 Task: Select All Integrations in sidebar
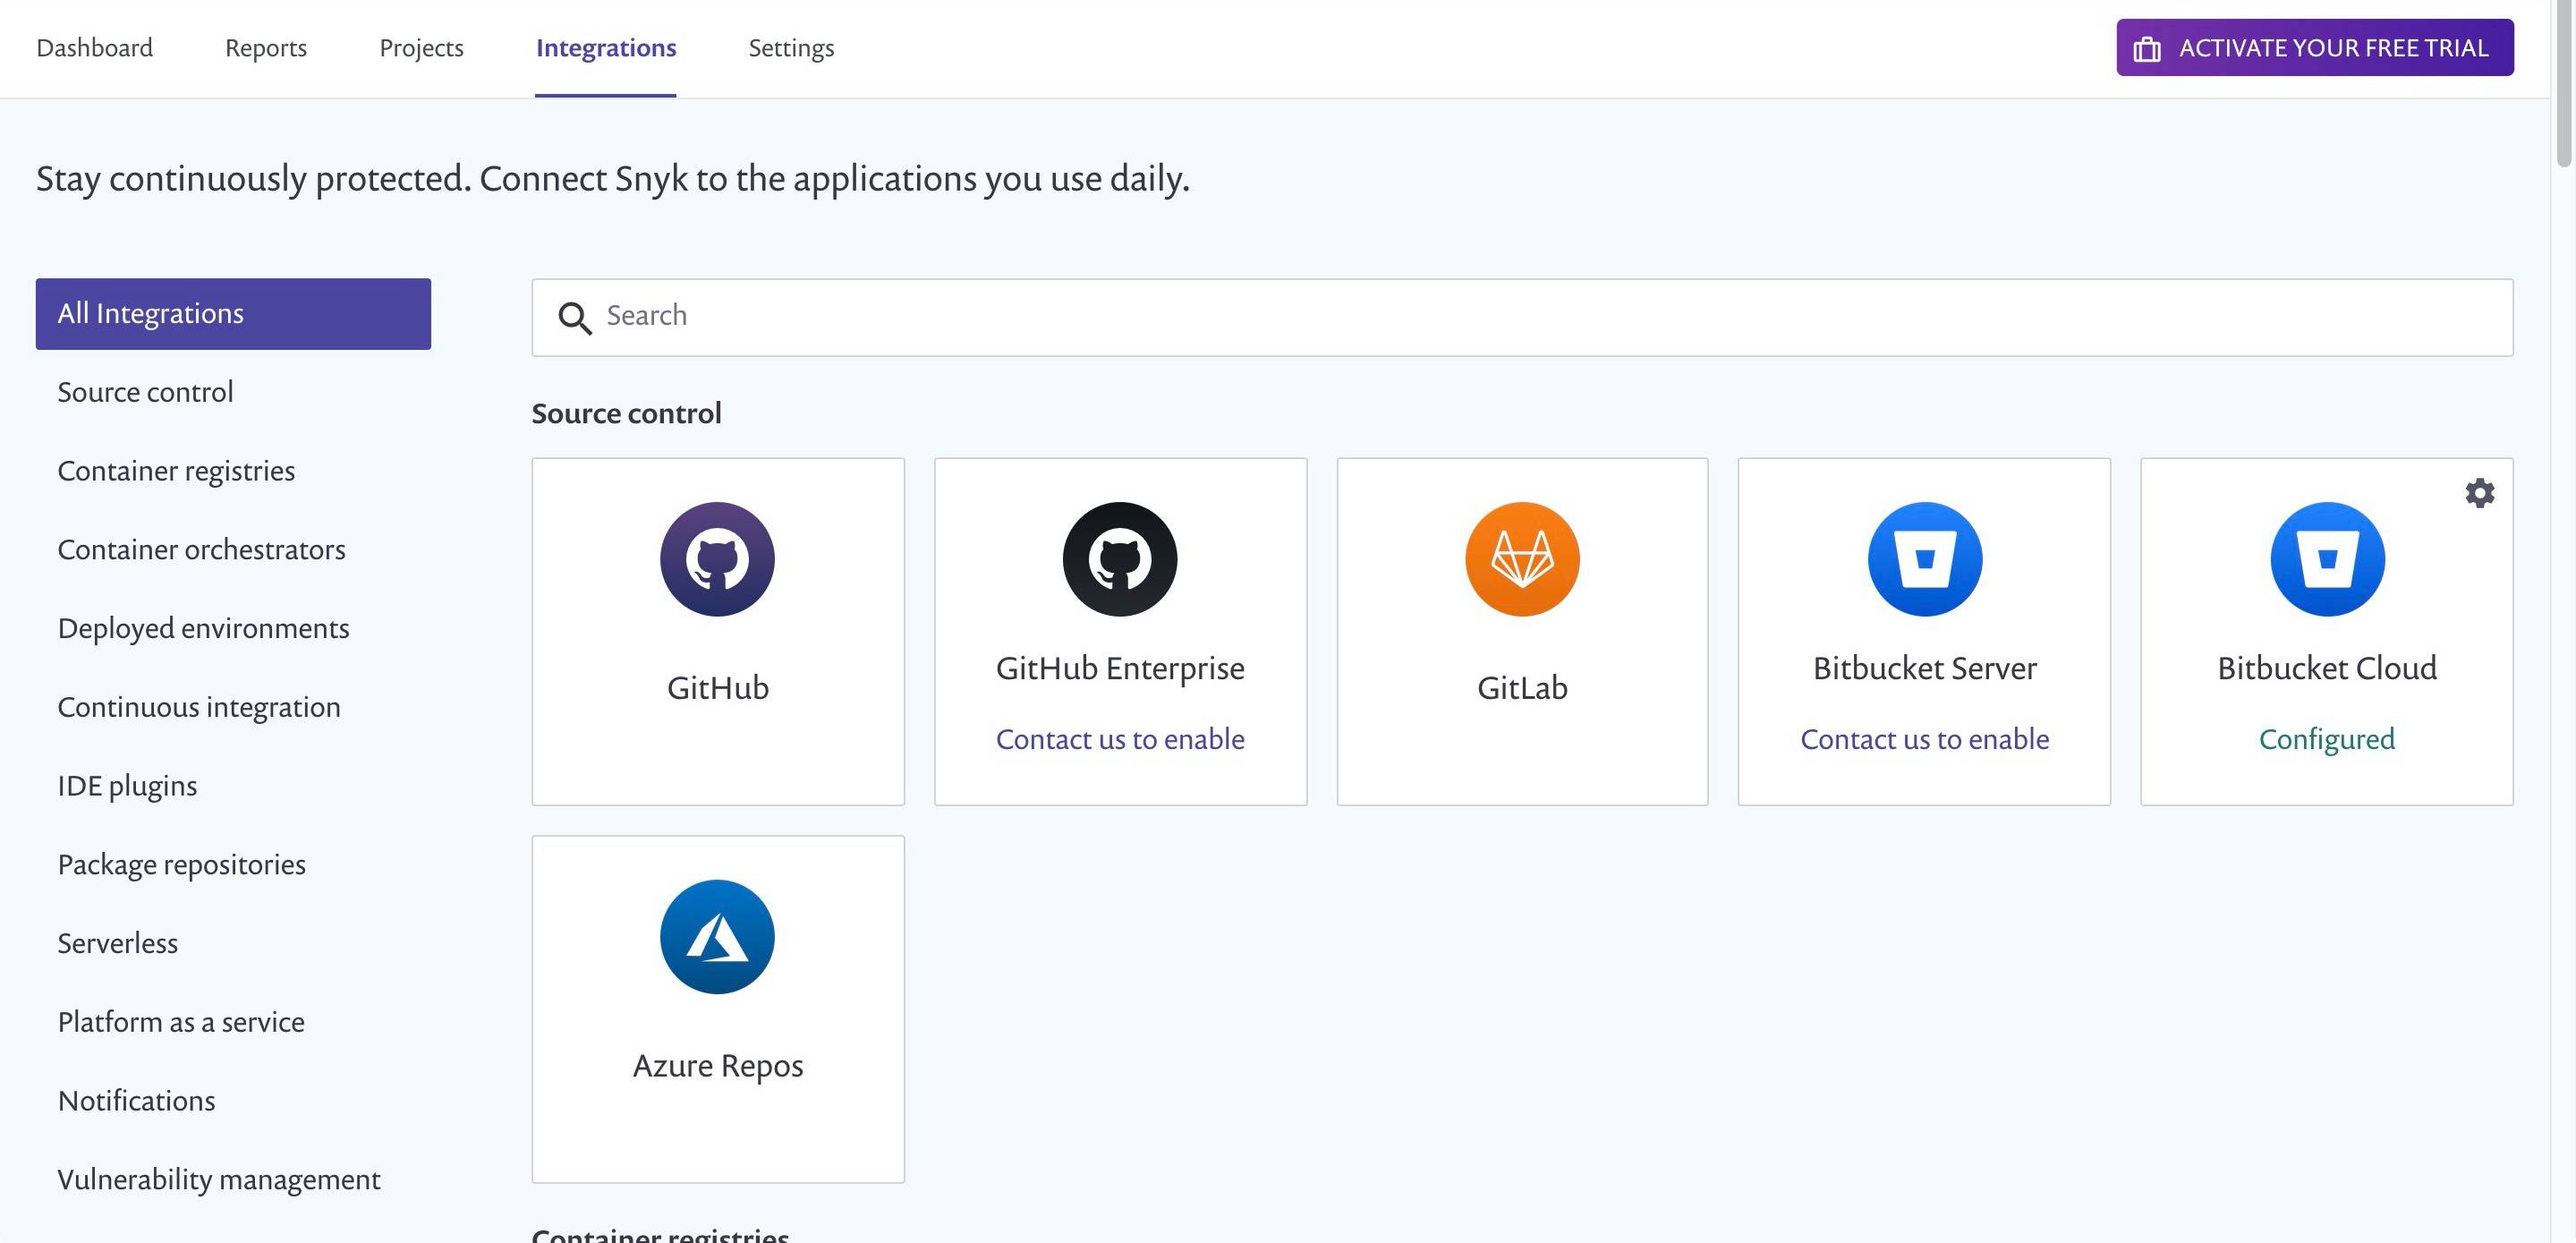pos(233,314)
